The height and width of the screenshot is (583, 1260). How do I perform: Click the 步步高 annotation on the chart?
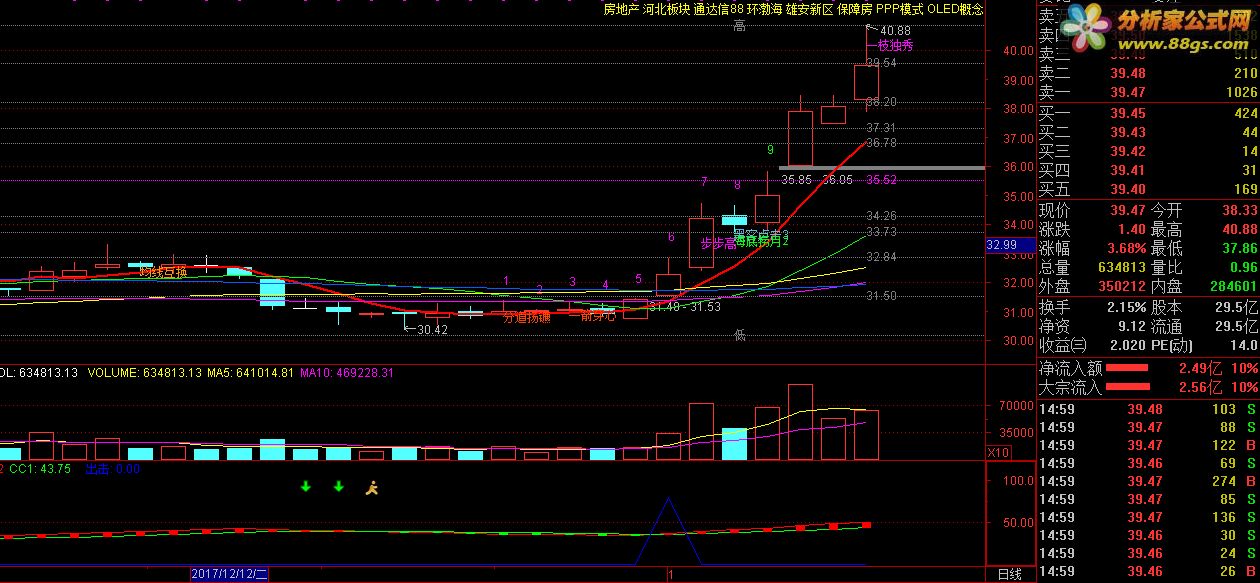(x=718, y=243)
